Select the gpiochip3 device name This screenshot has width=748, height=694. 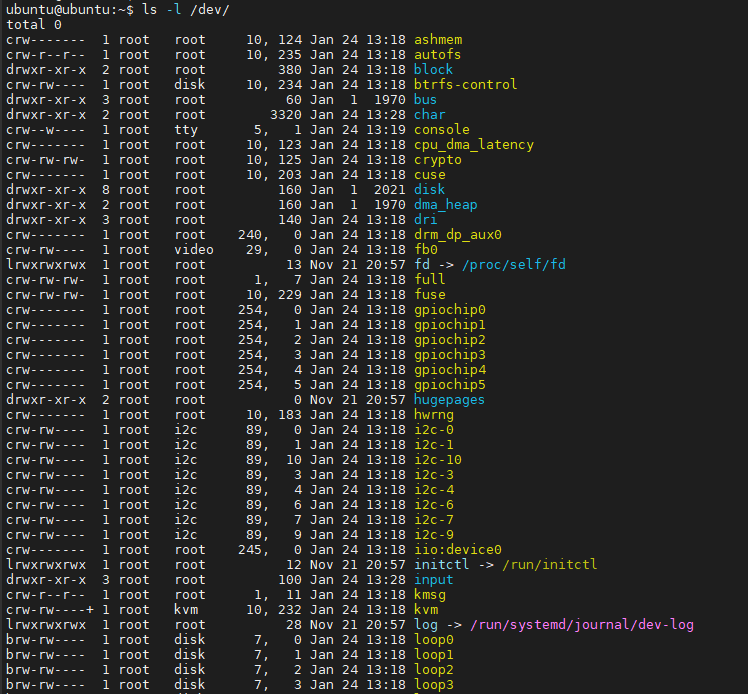pos(450,354)
